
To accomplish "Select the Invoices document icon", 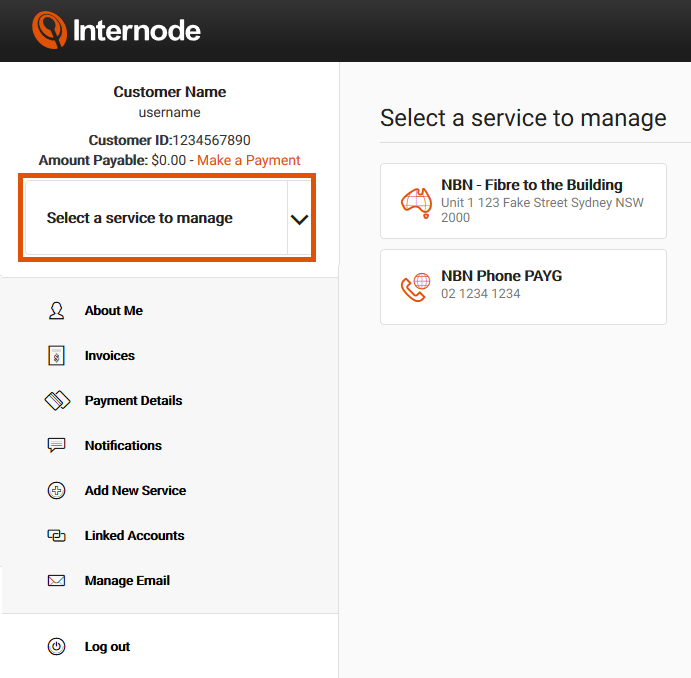I will (x=56, y=356).
